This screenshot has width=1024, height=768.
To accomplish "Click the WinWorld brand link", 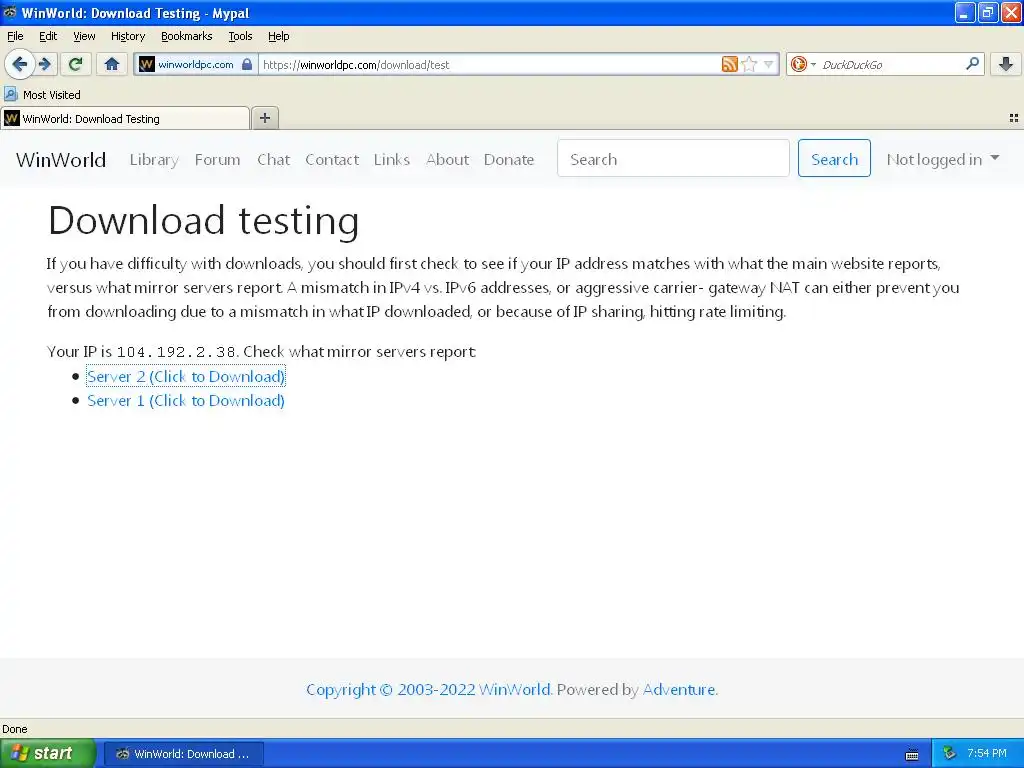I will coord(61,159).
